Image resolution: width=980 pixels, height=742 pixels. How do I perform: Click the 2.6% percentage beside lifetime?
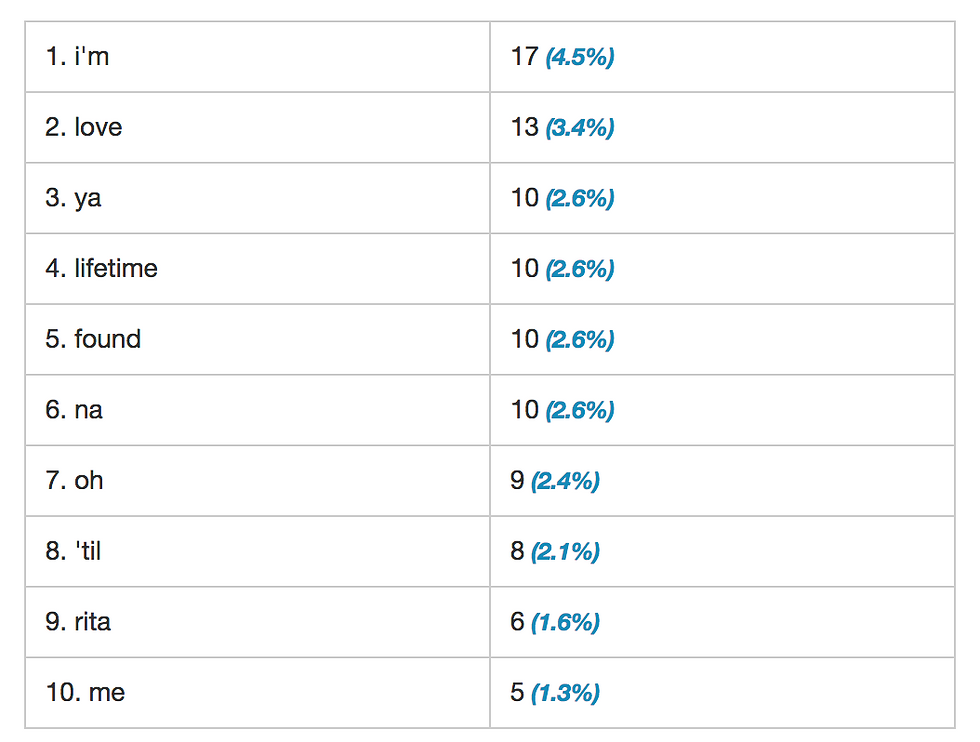click(x=579, y=269)
